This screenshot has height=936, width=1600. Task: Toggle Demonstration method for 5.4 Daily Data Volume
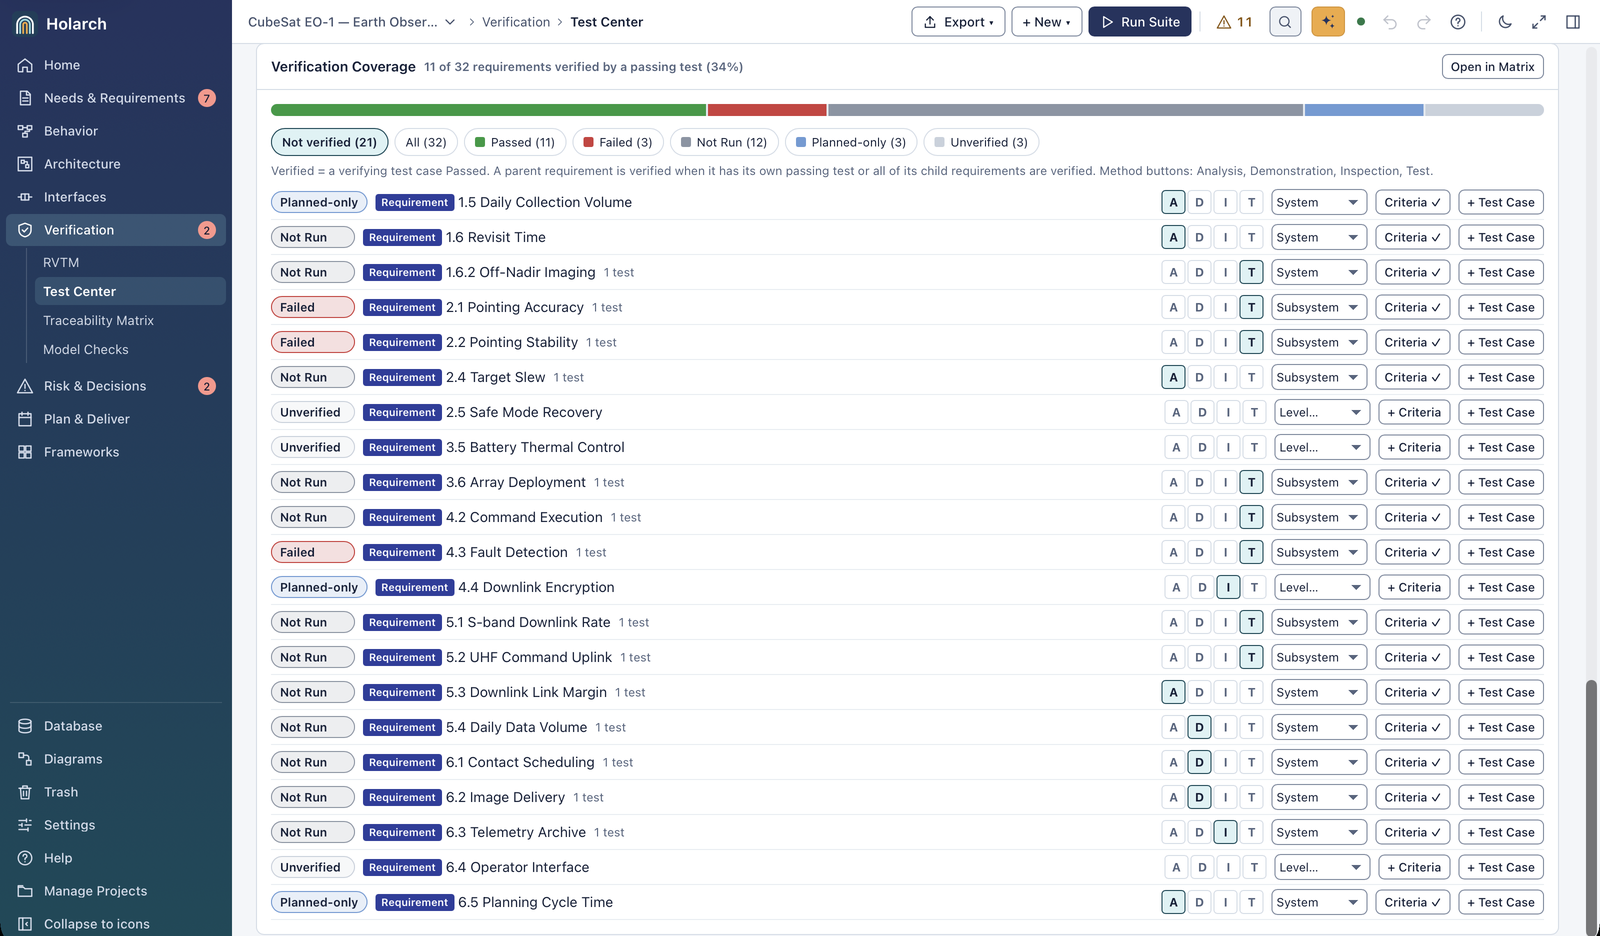pos(1199,727)
